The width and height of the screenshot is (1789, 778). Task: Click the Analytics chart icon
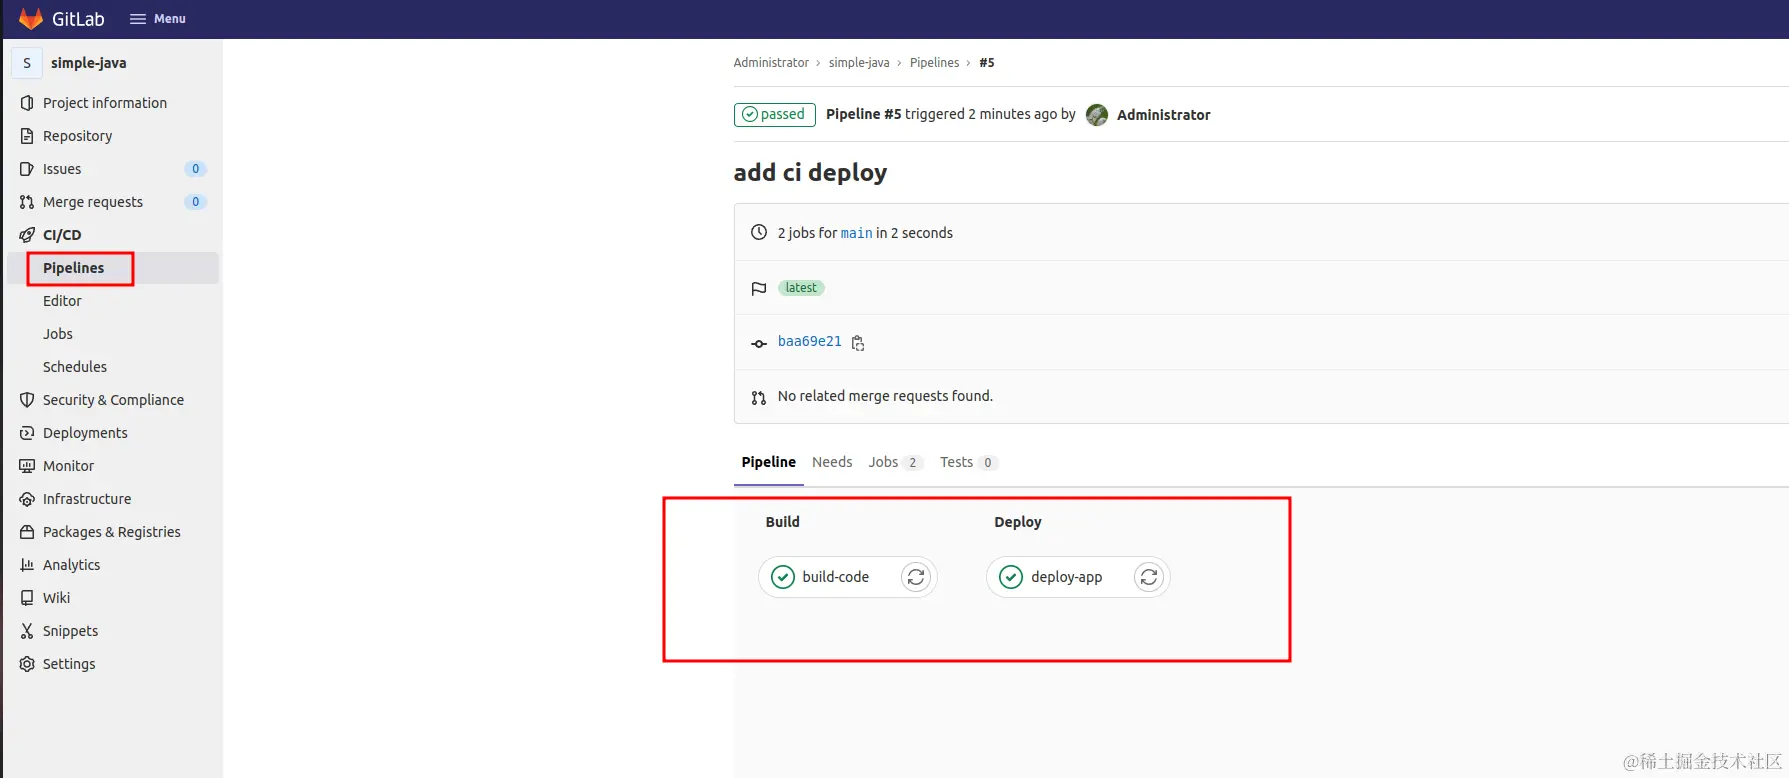[x=27, y=565]
